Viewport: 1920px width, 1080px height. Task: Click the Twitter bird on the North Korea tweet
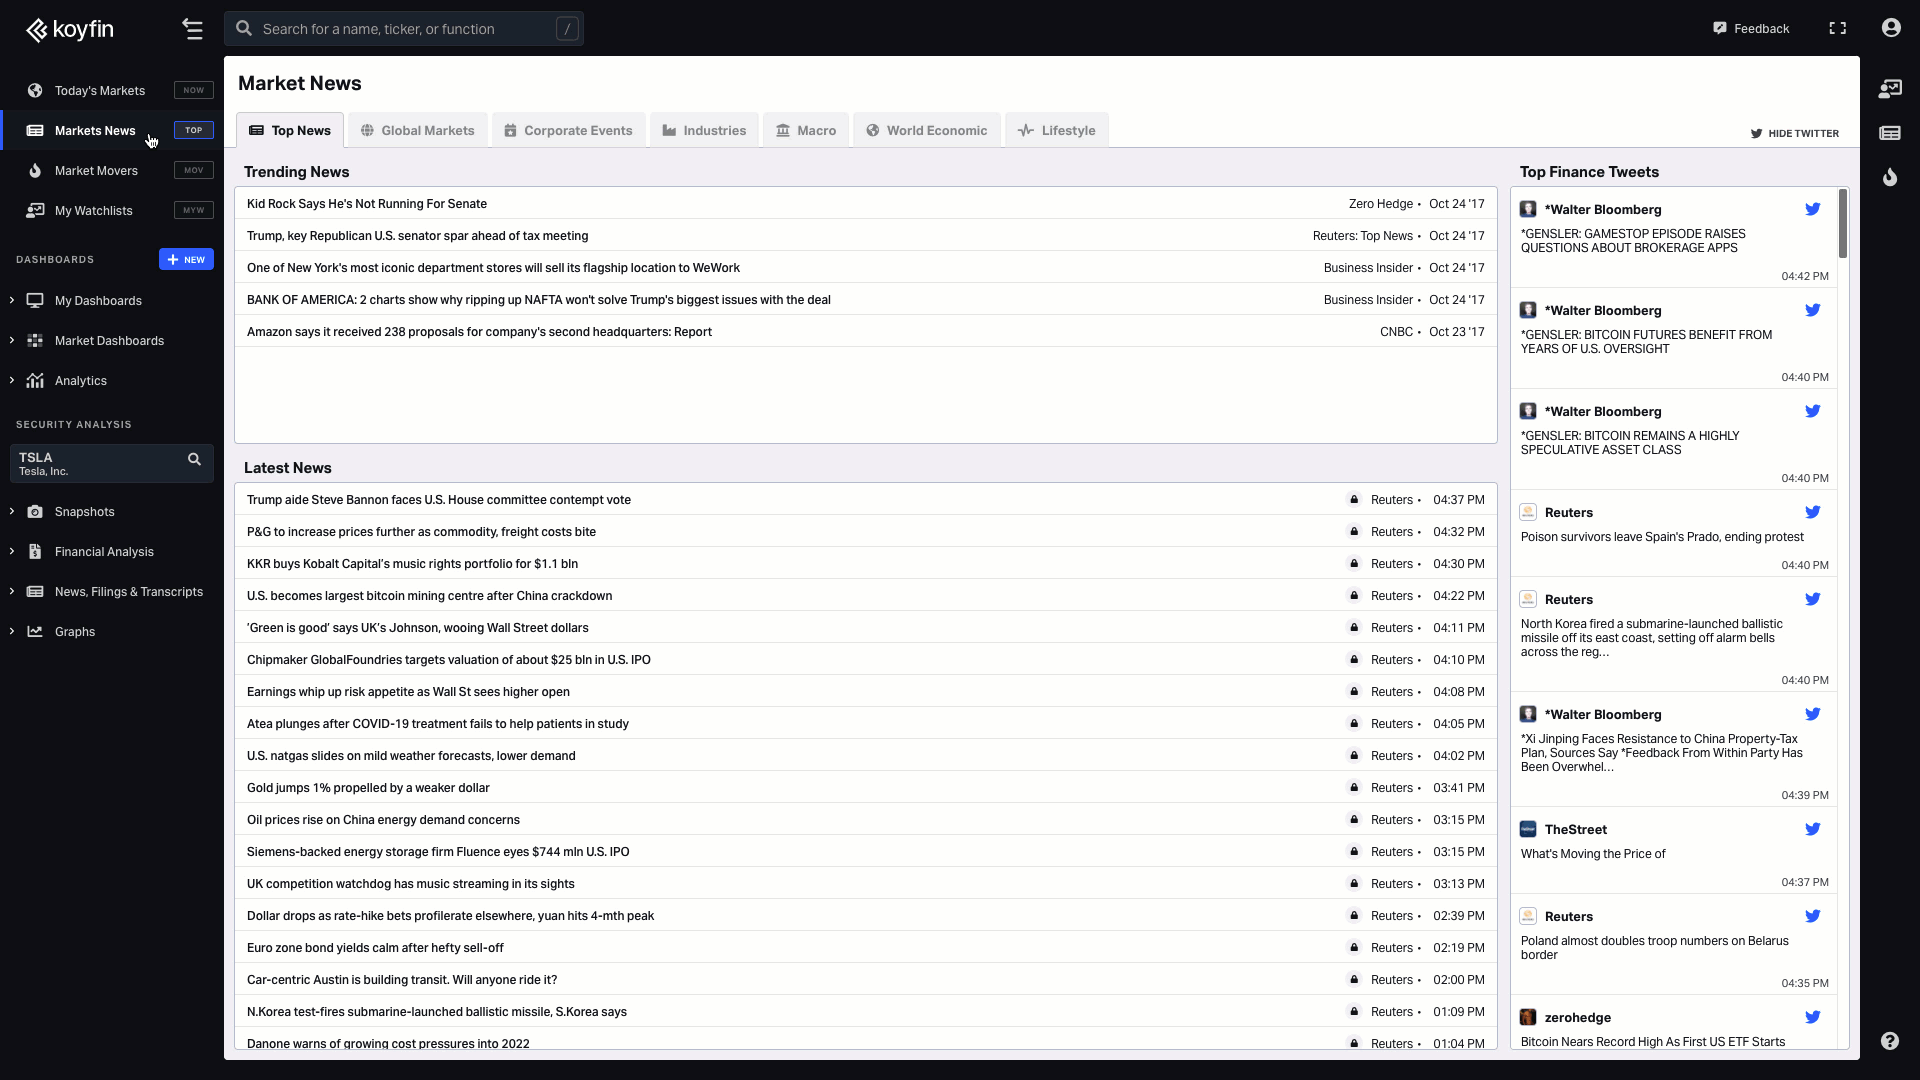pos(1812,599)
